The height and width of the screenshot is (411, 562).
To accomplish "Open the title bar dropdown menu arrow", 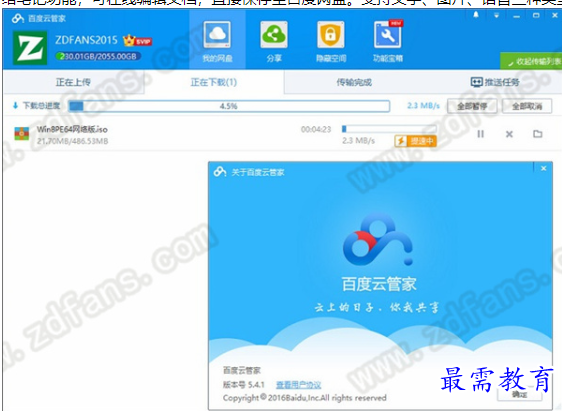I will [496, 15].
